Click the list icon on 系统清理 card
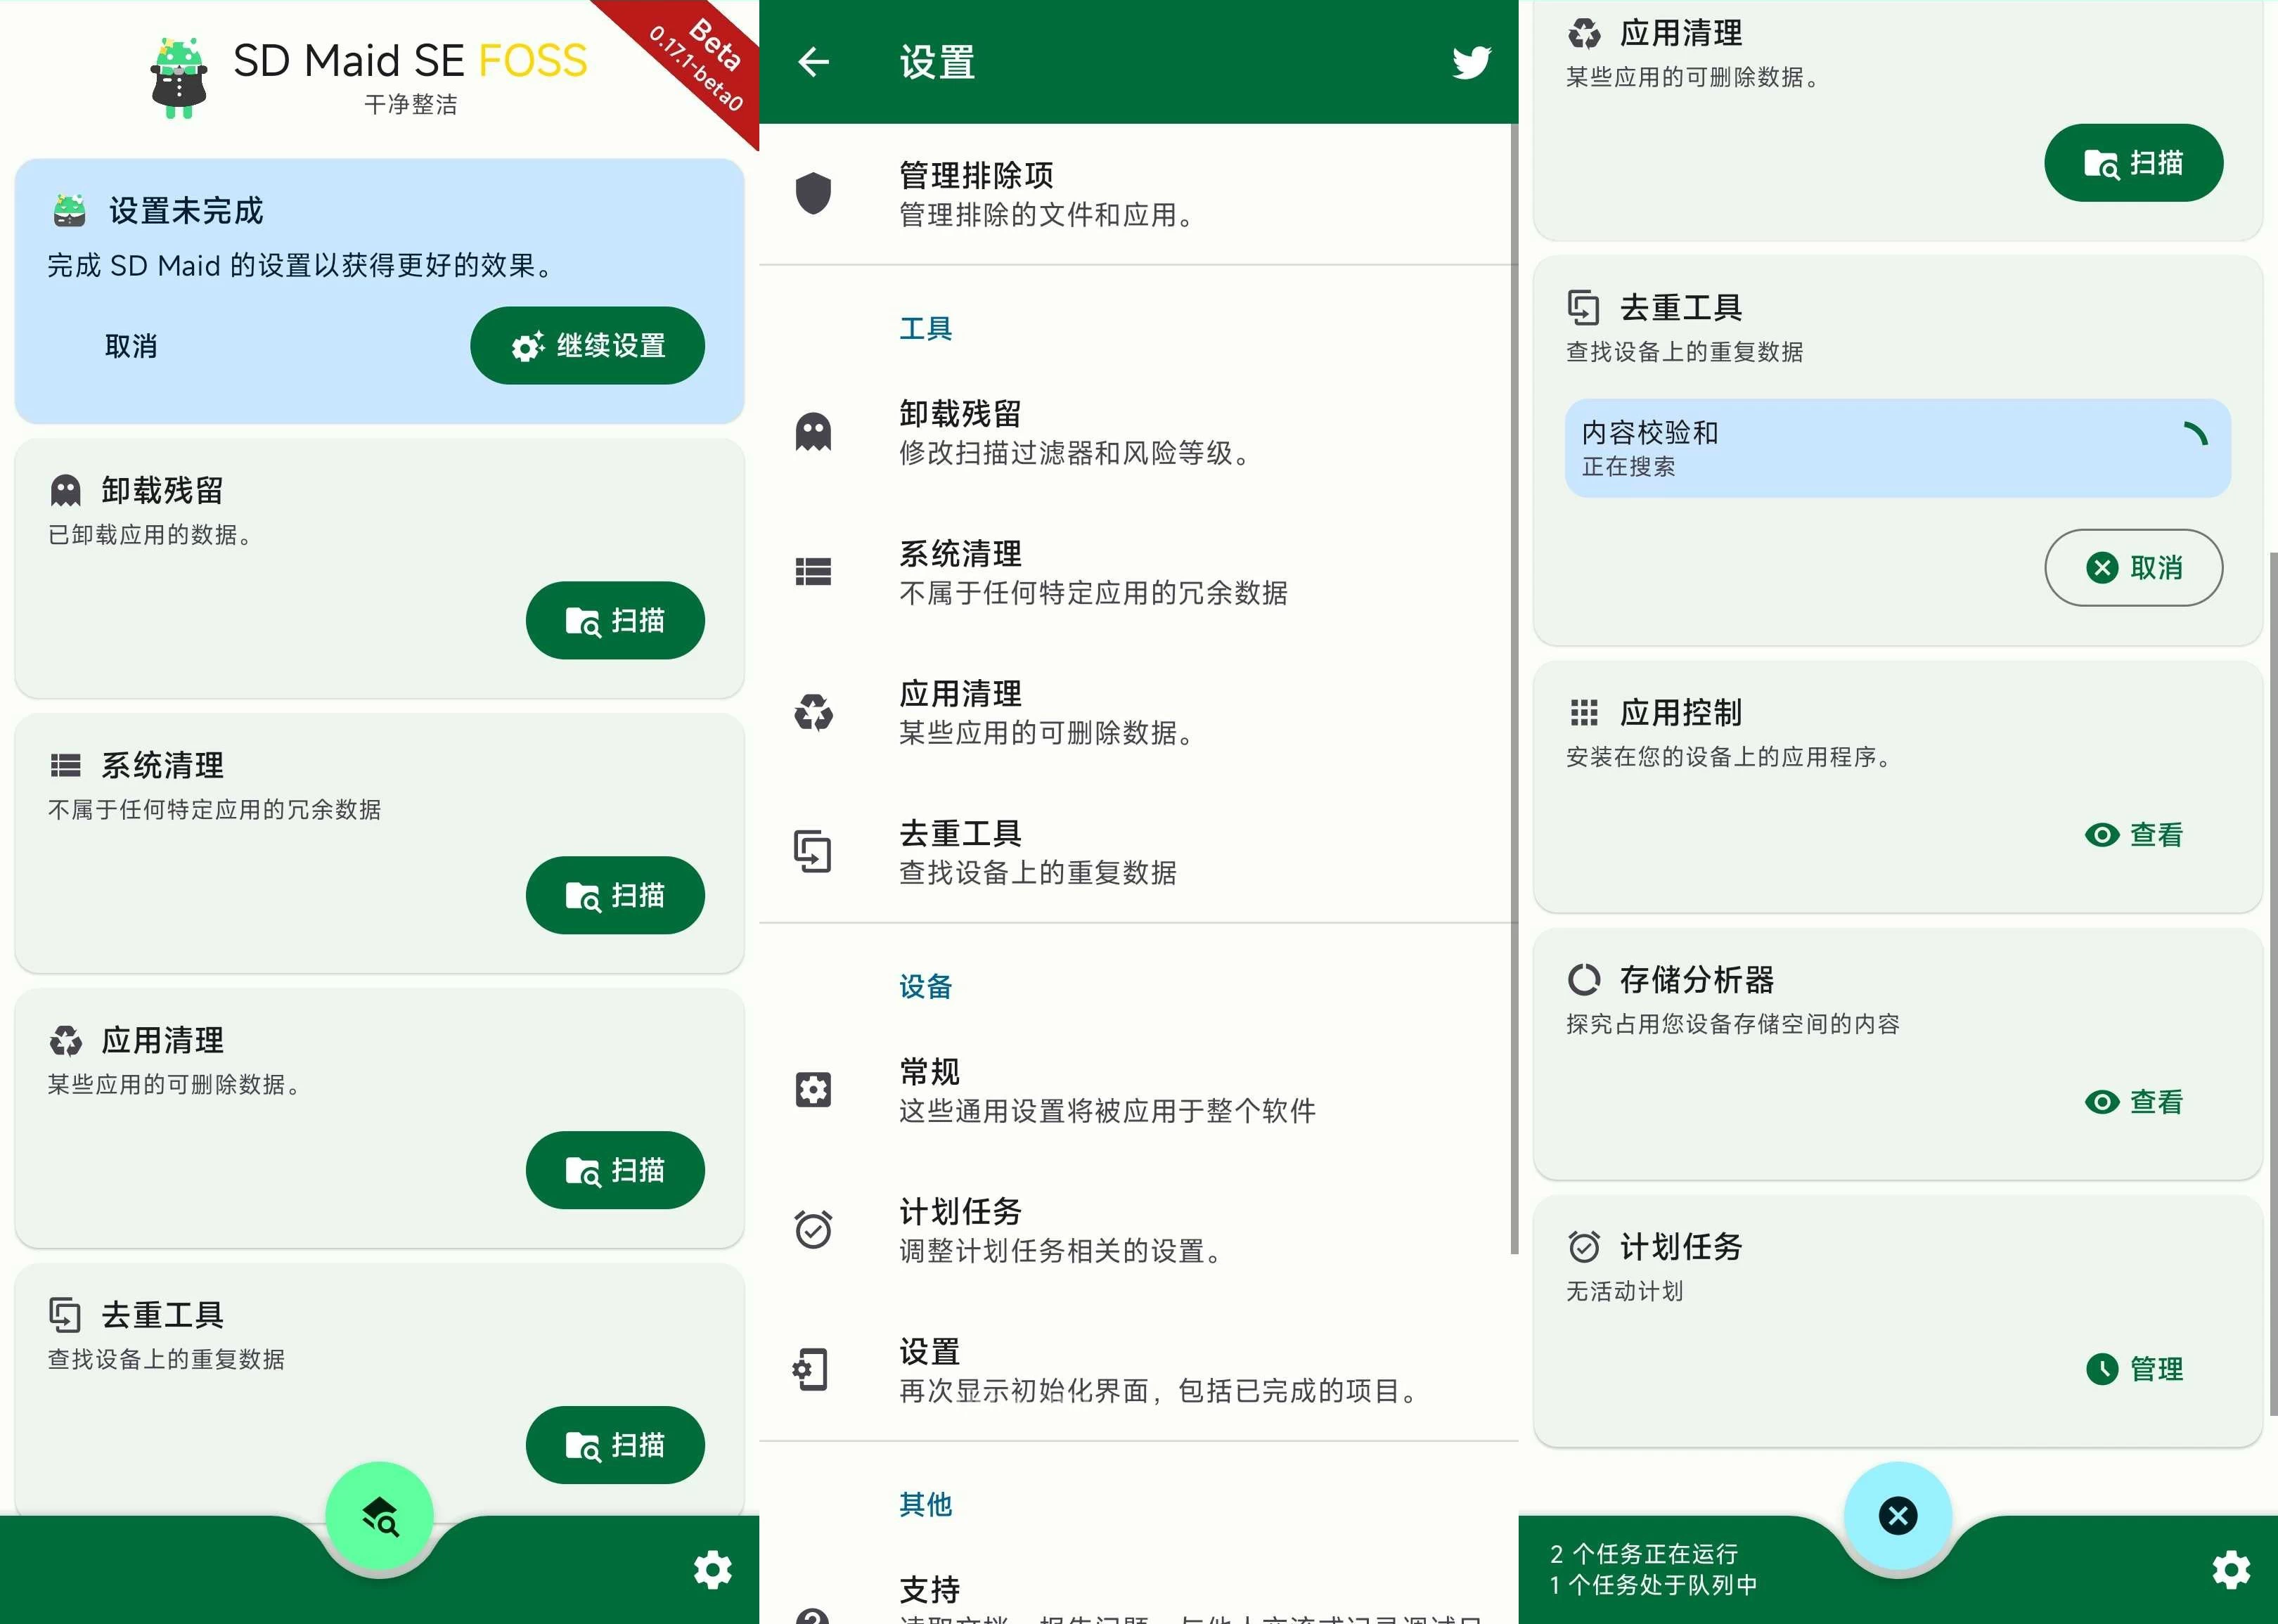Screen dimensions: 2278x1624 [66, 766]
